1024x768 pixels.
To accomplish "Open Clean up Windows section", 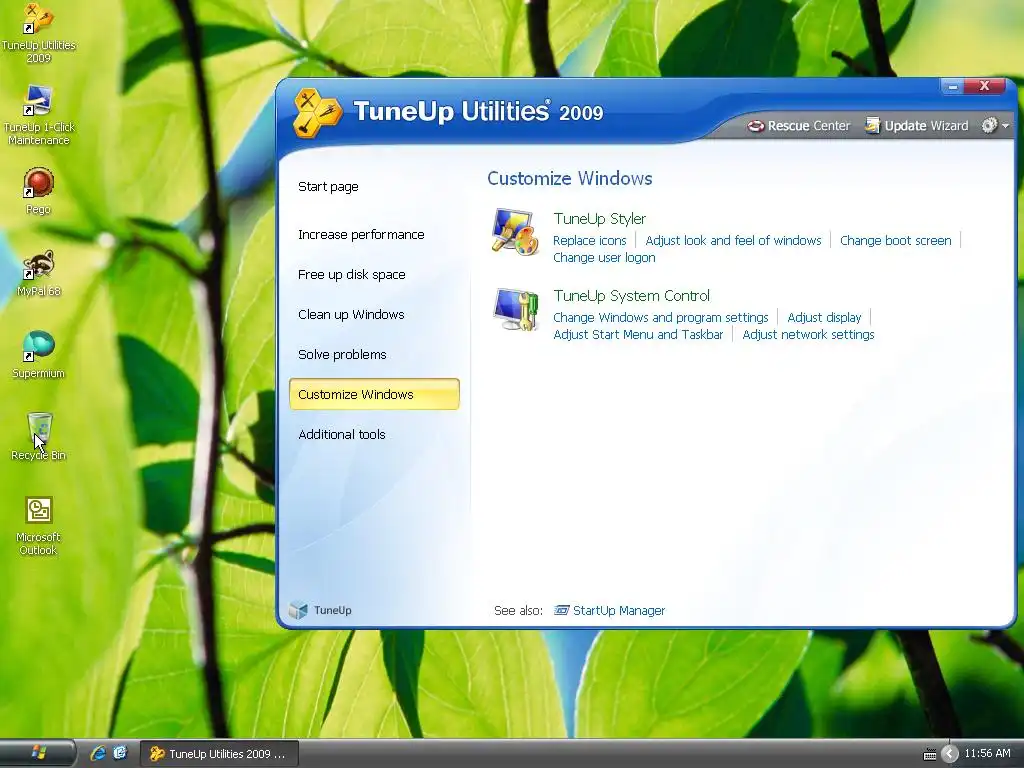I will coord(351,314).
